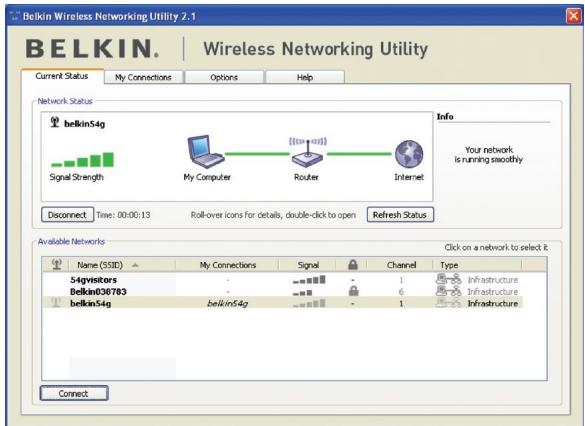Open the Options tab

coord(224,77)
